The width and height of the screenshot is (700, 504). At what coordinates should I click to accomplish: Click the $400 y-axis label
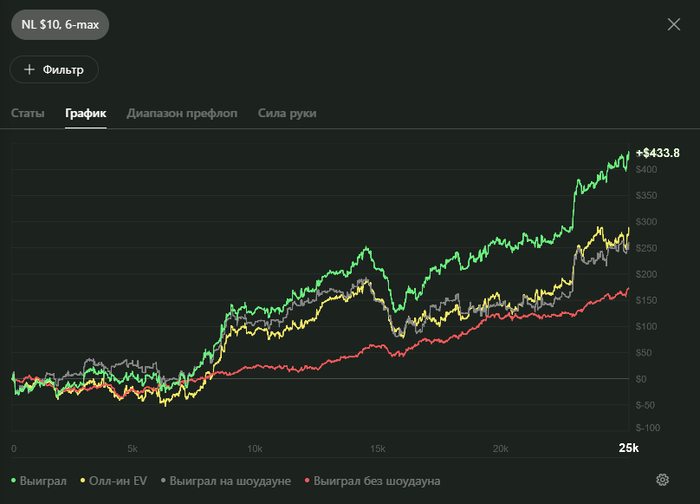(646, 170)
